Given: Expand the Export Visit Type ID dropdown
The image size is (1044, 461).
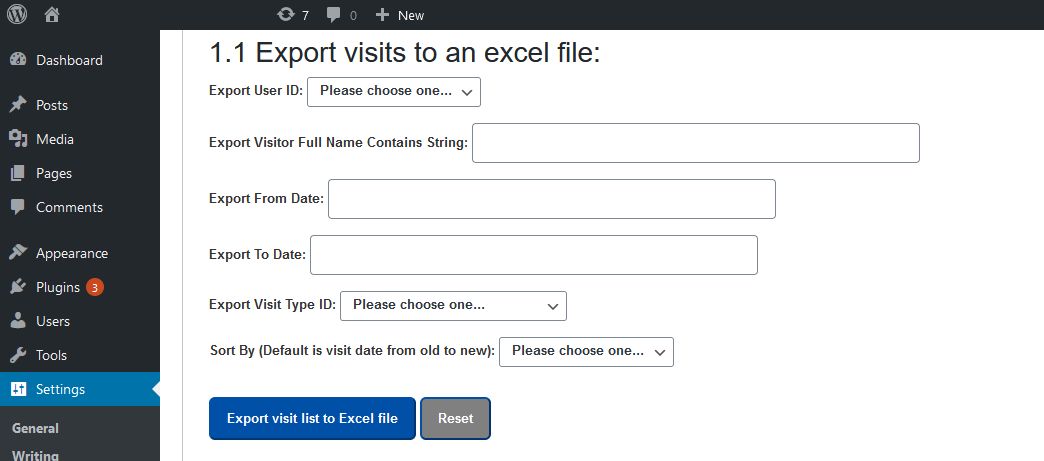Looking at the screenshot, I should click(x=453, y=306).
